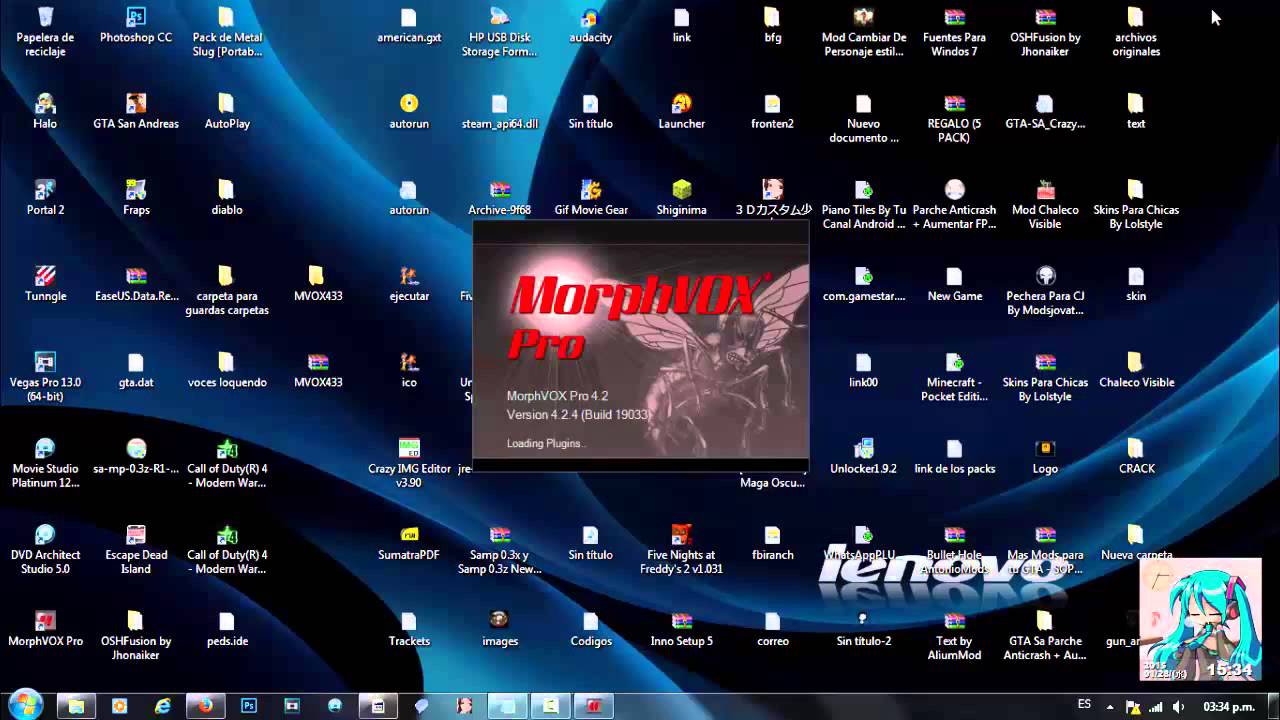Launch the Tunngle desktop shortcut

(x=45, y=284)
